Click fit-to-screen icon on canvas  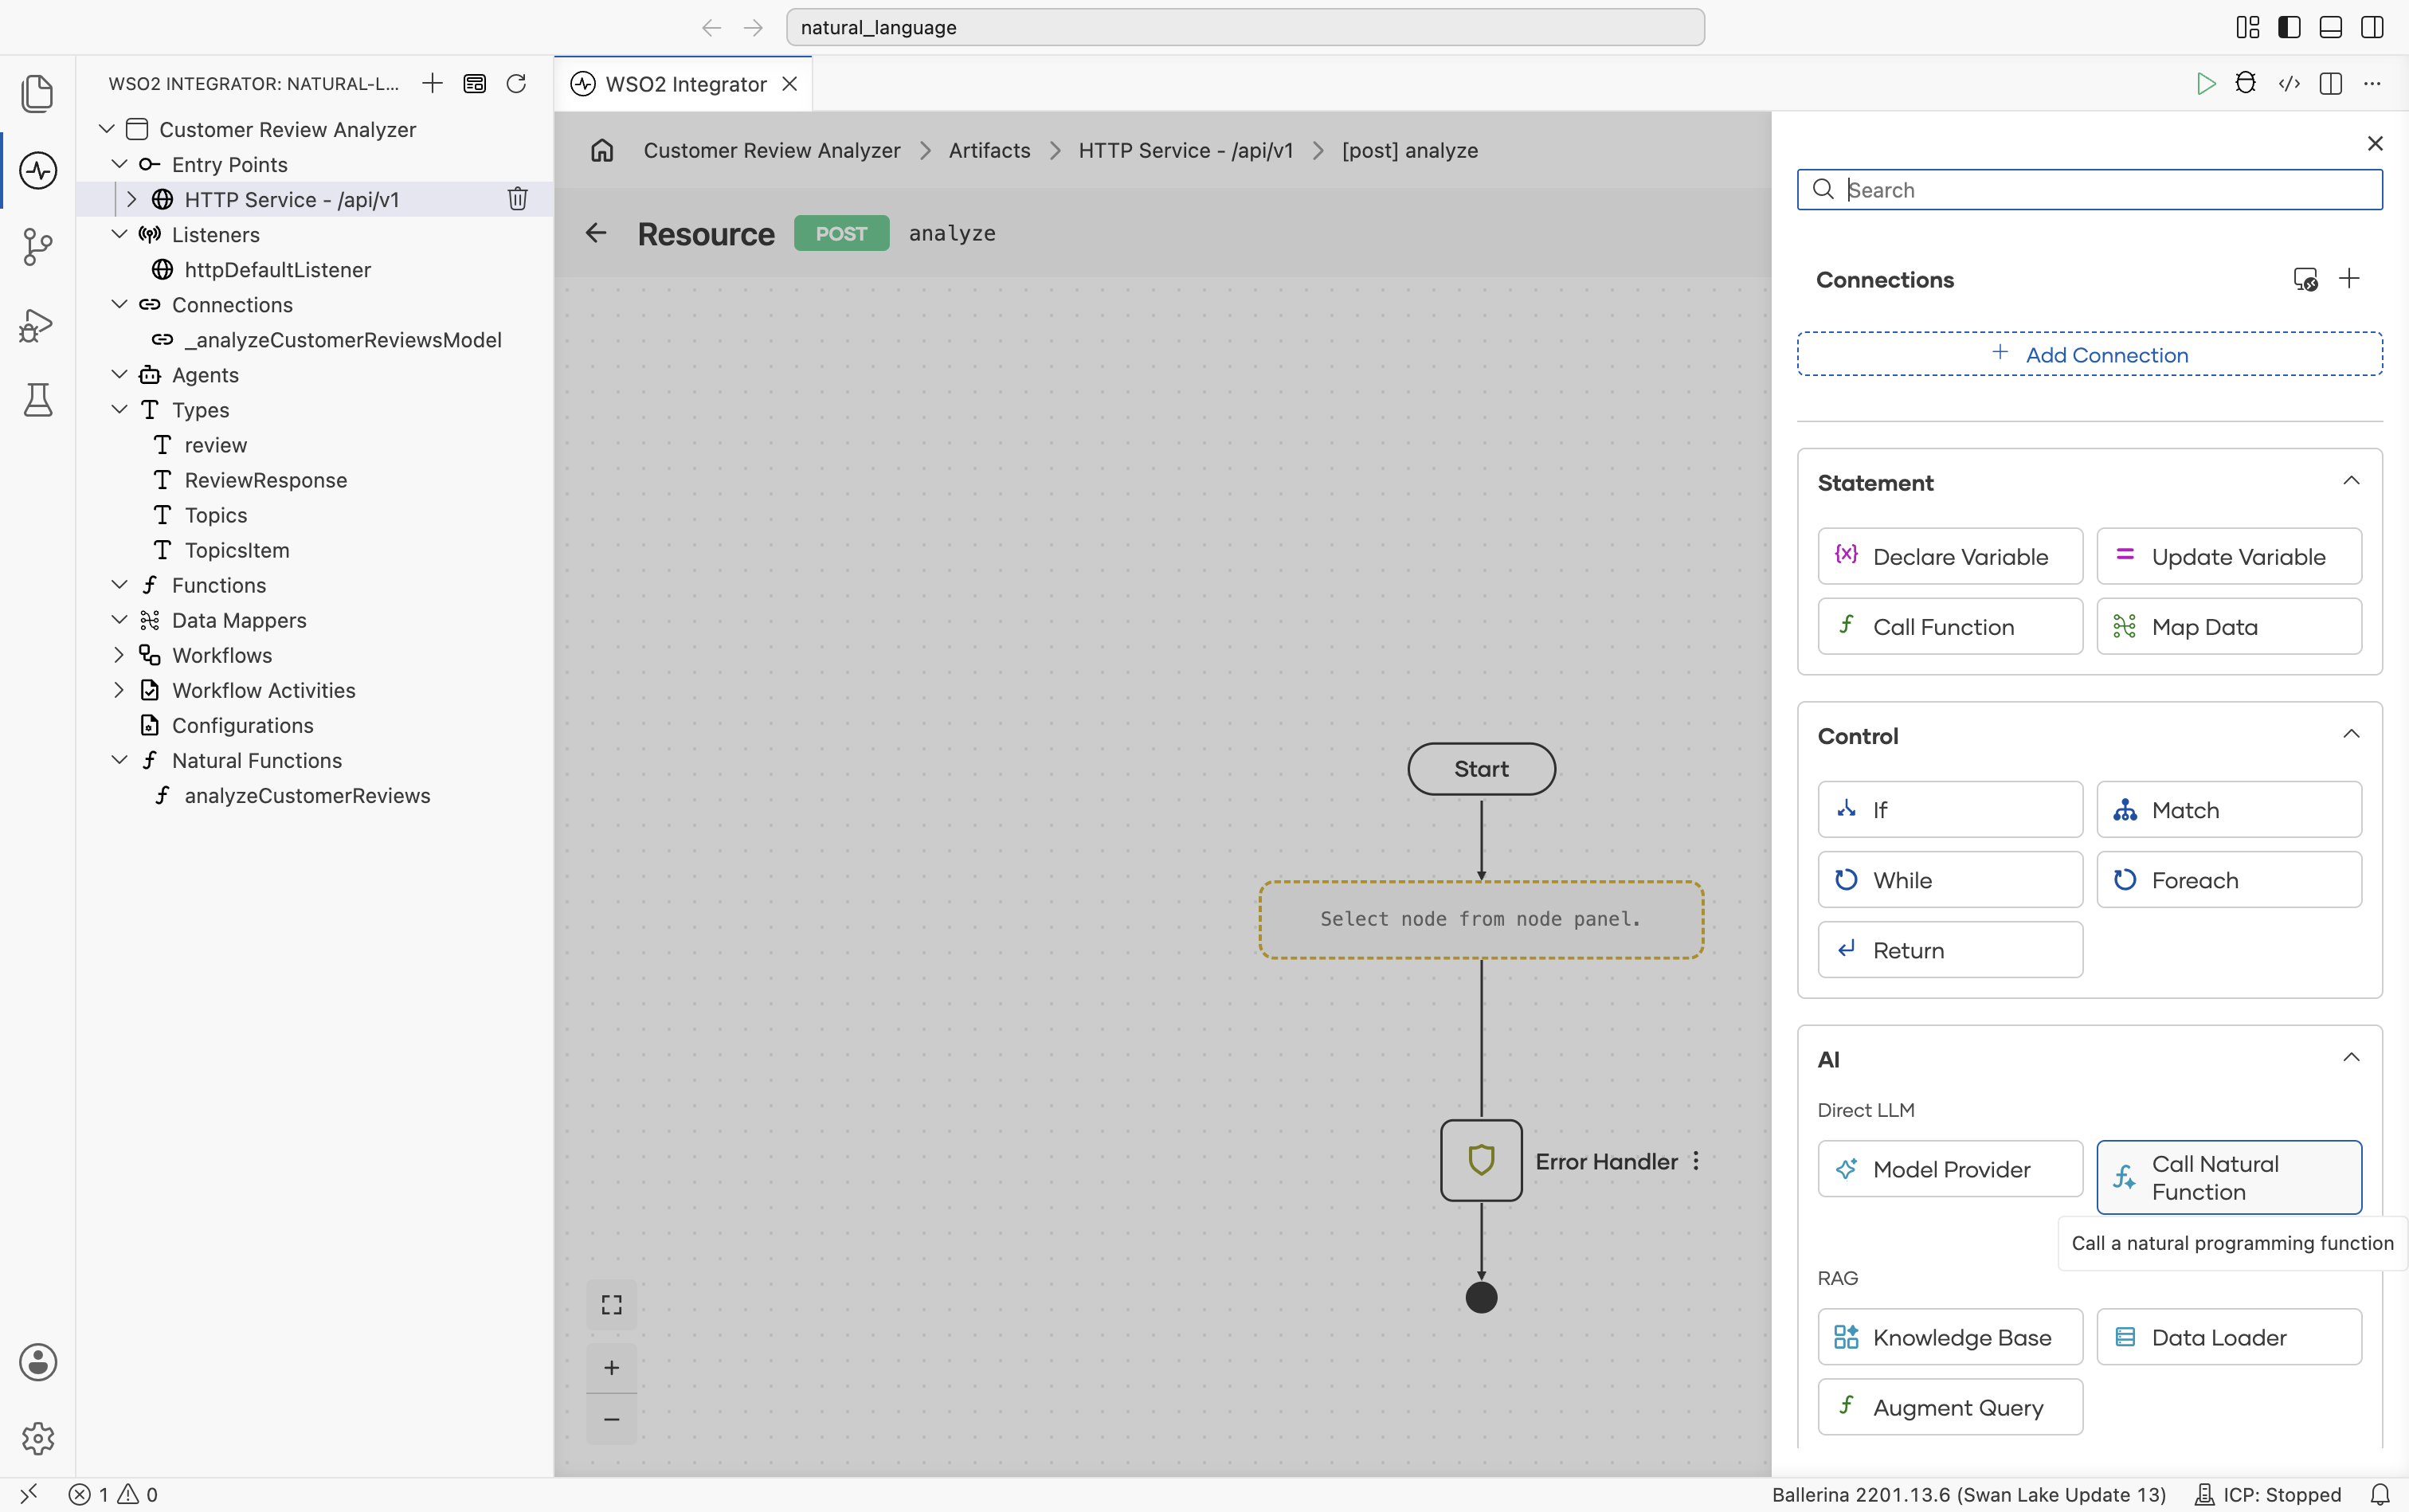pyautogui.click(x=612, y=1305)
